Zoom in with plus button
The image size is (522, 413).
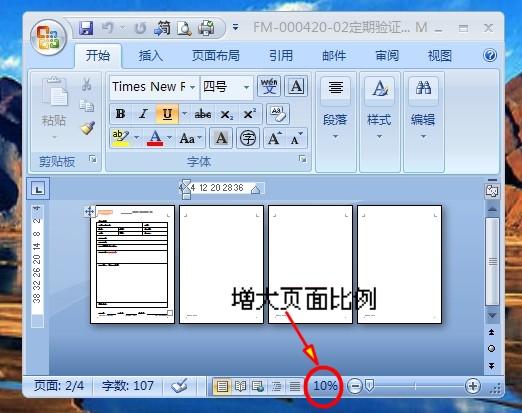coord(473,386)
